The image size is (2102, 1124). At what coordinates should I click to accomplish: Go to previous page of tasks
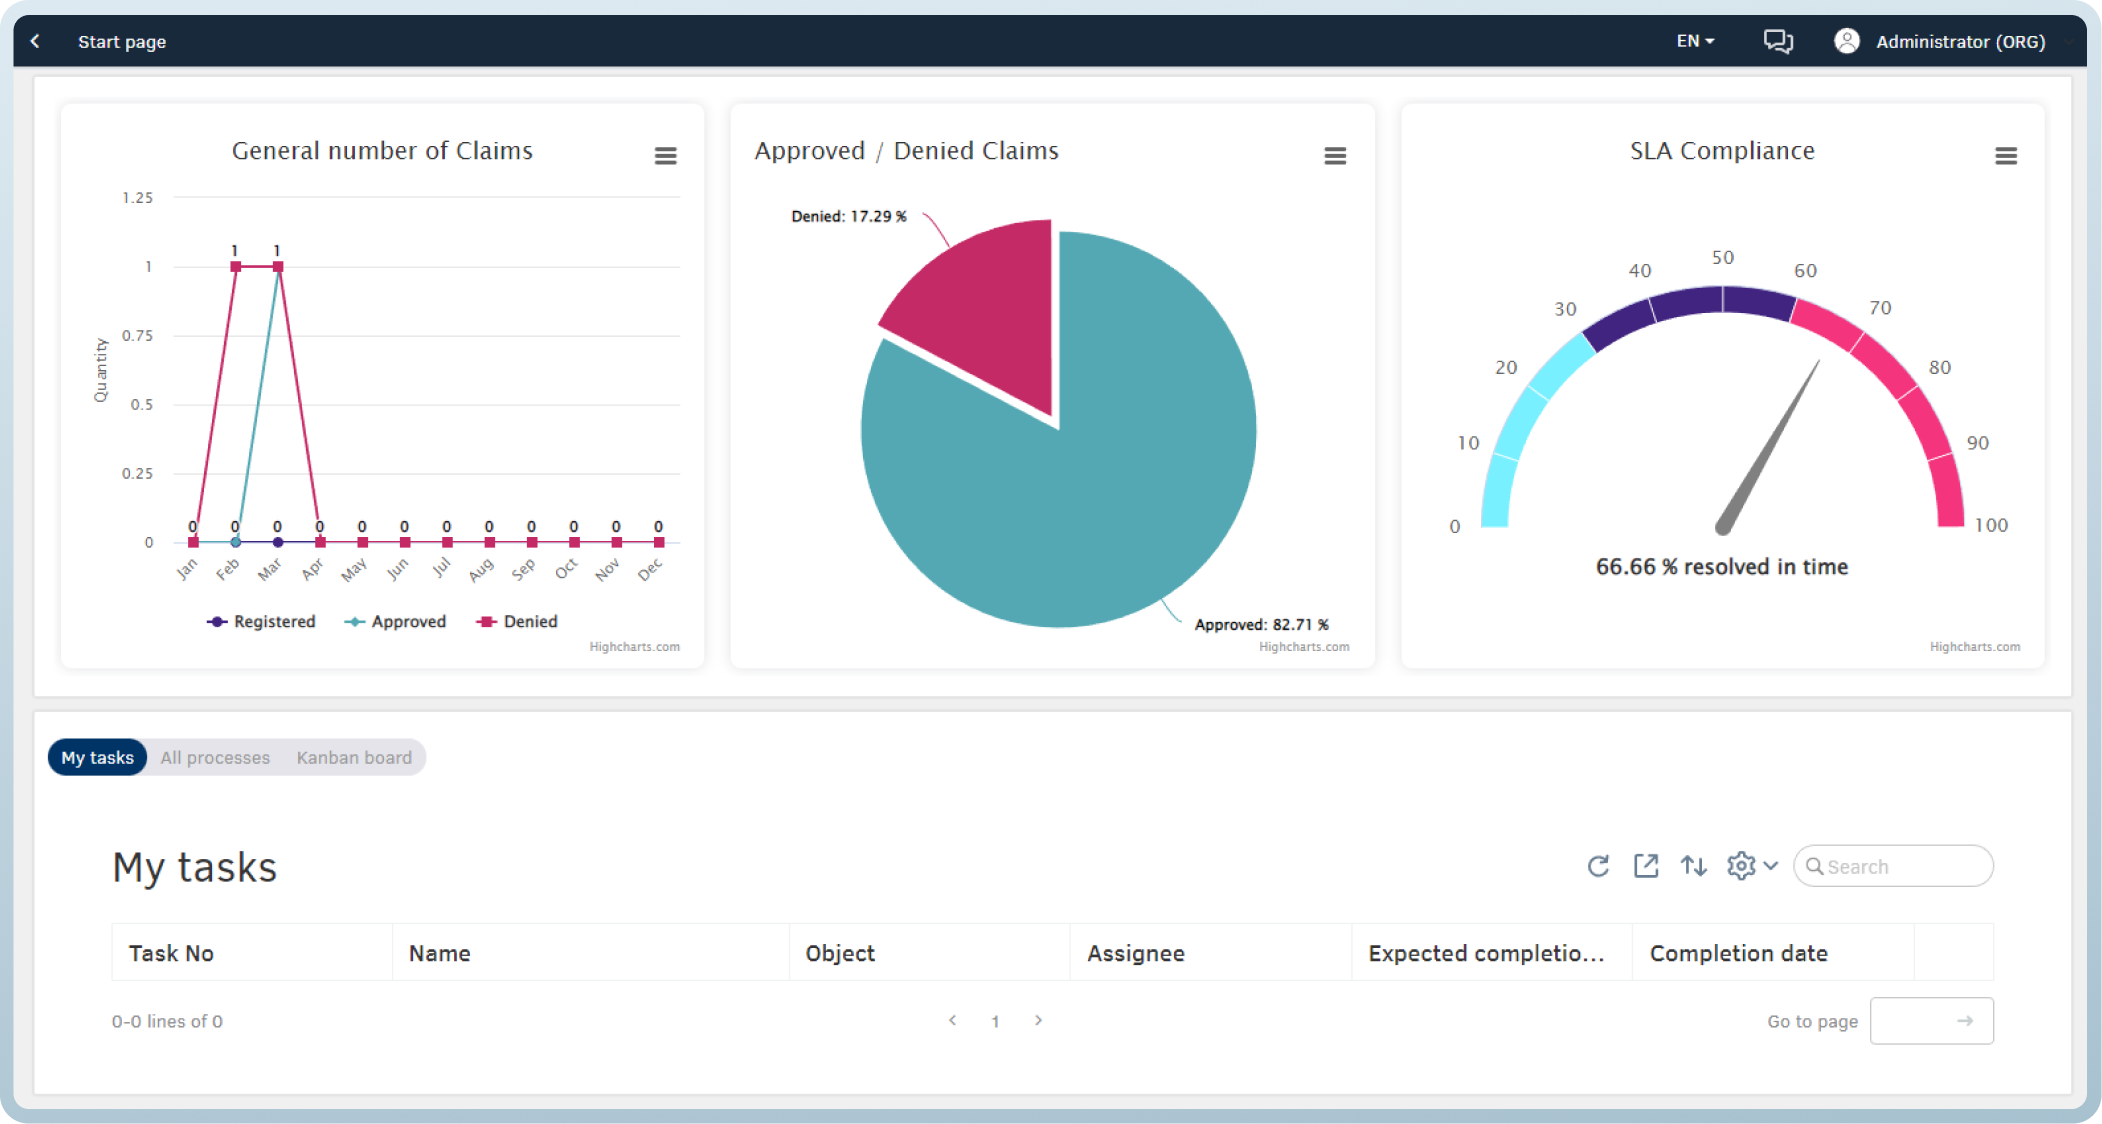(x=952, y=1020)
